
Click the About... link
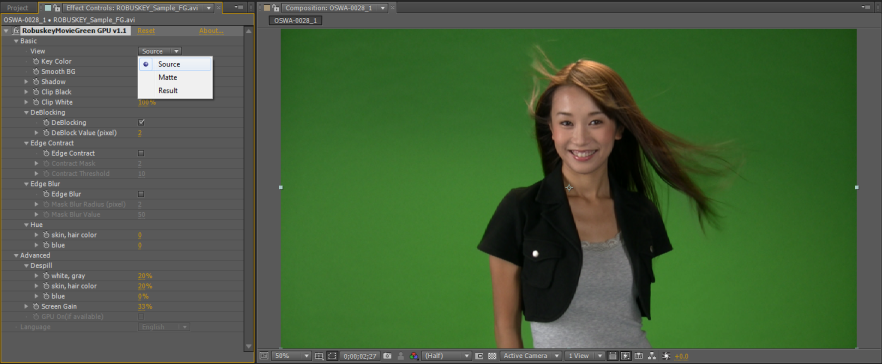tap(212, 31)
